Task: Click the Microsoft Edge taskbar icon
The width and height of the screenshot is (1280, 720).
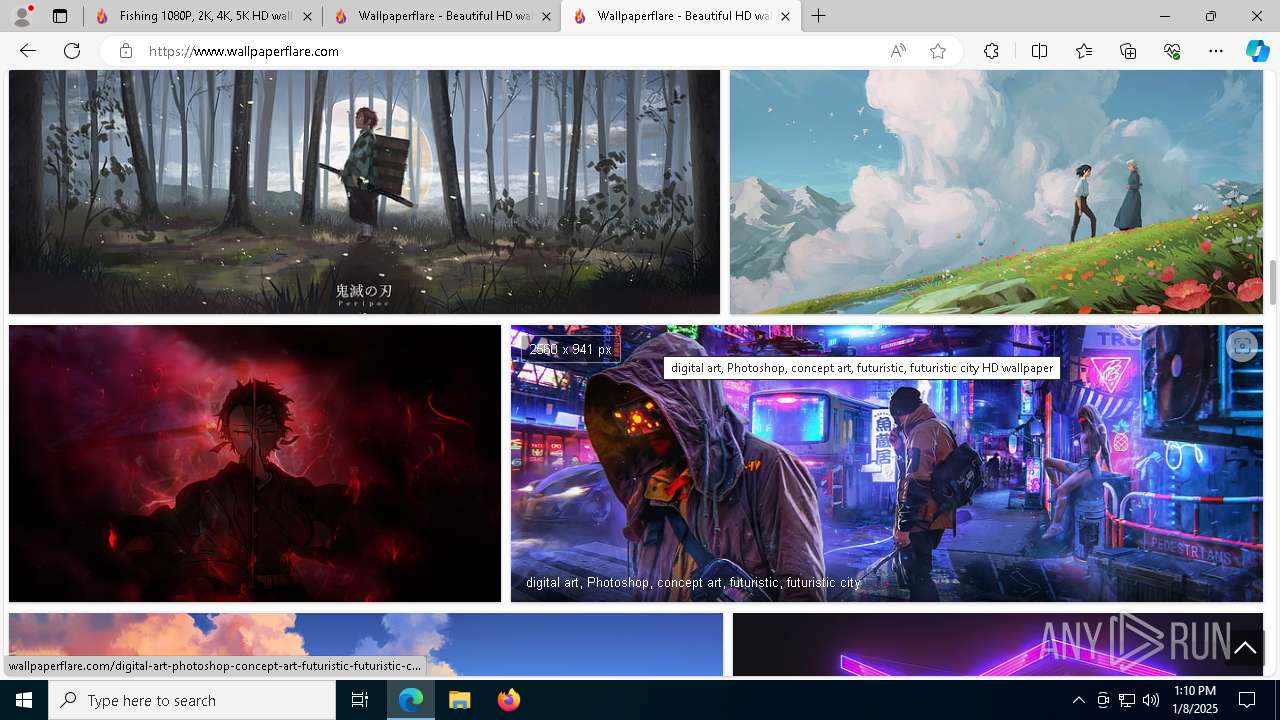Action: coord(411,700)
